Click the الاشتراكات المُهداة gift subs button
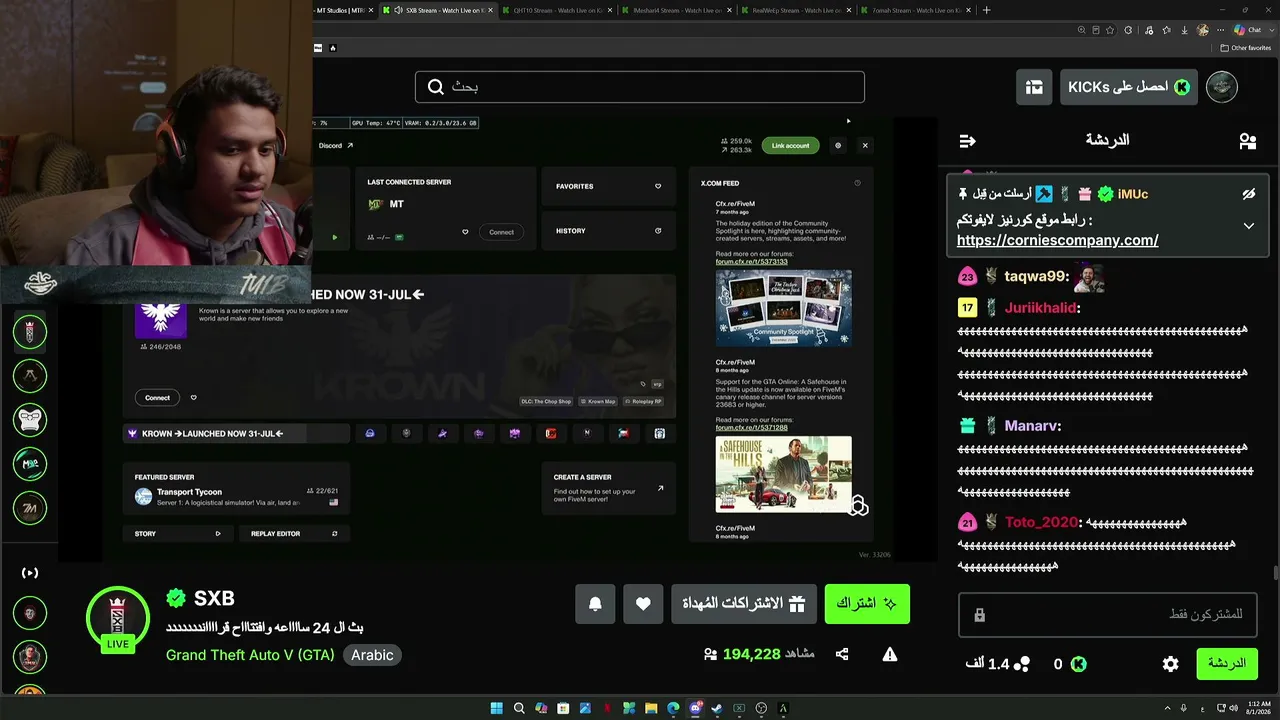Screen dimensions: 1280x720 click(x=744, y=604)
